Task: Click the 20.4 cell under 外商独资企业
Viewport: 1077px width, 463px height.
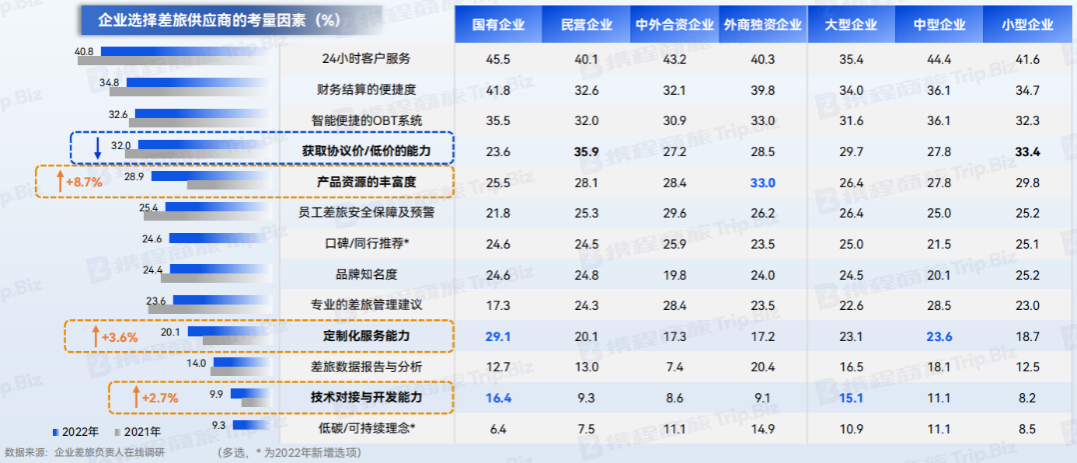Action: [x=762, y=367]
